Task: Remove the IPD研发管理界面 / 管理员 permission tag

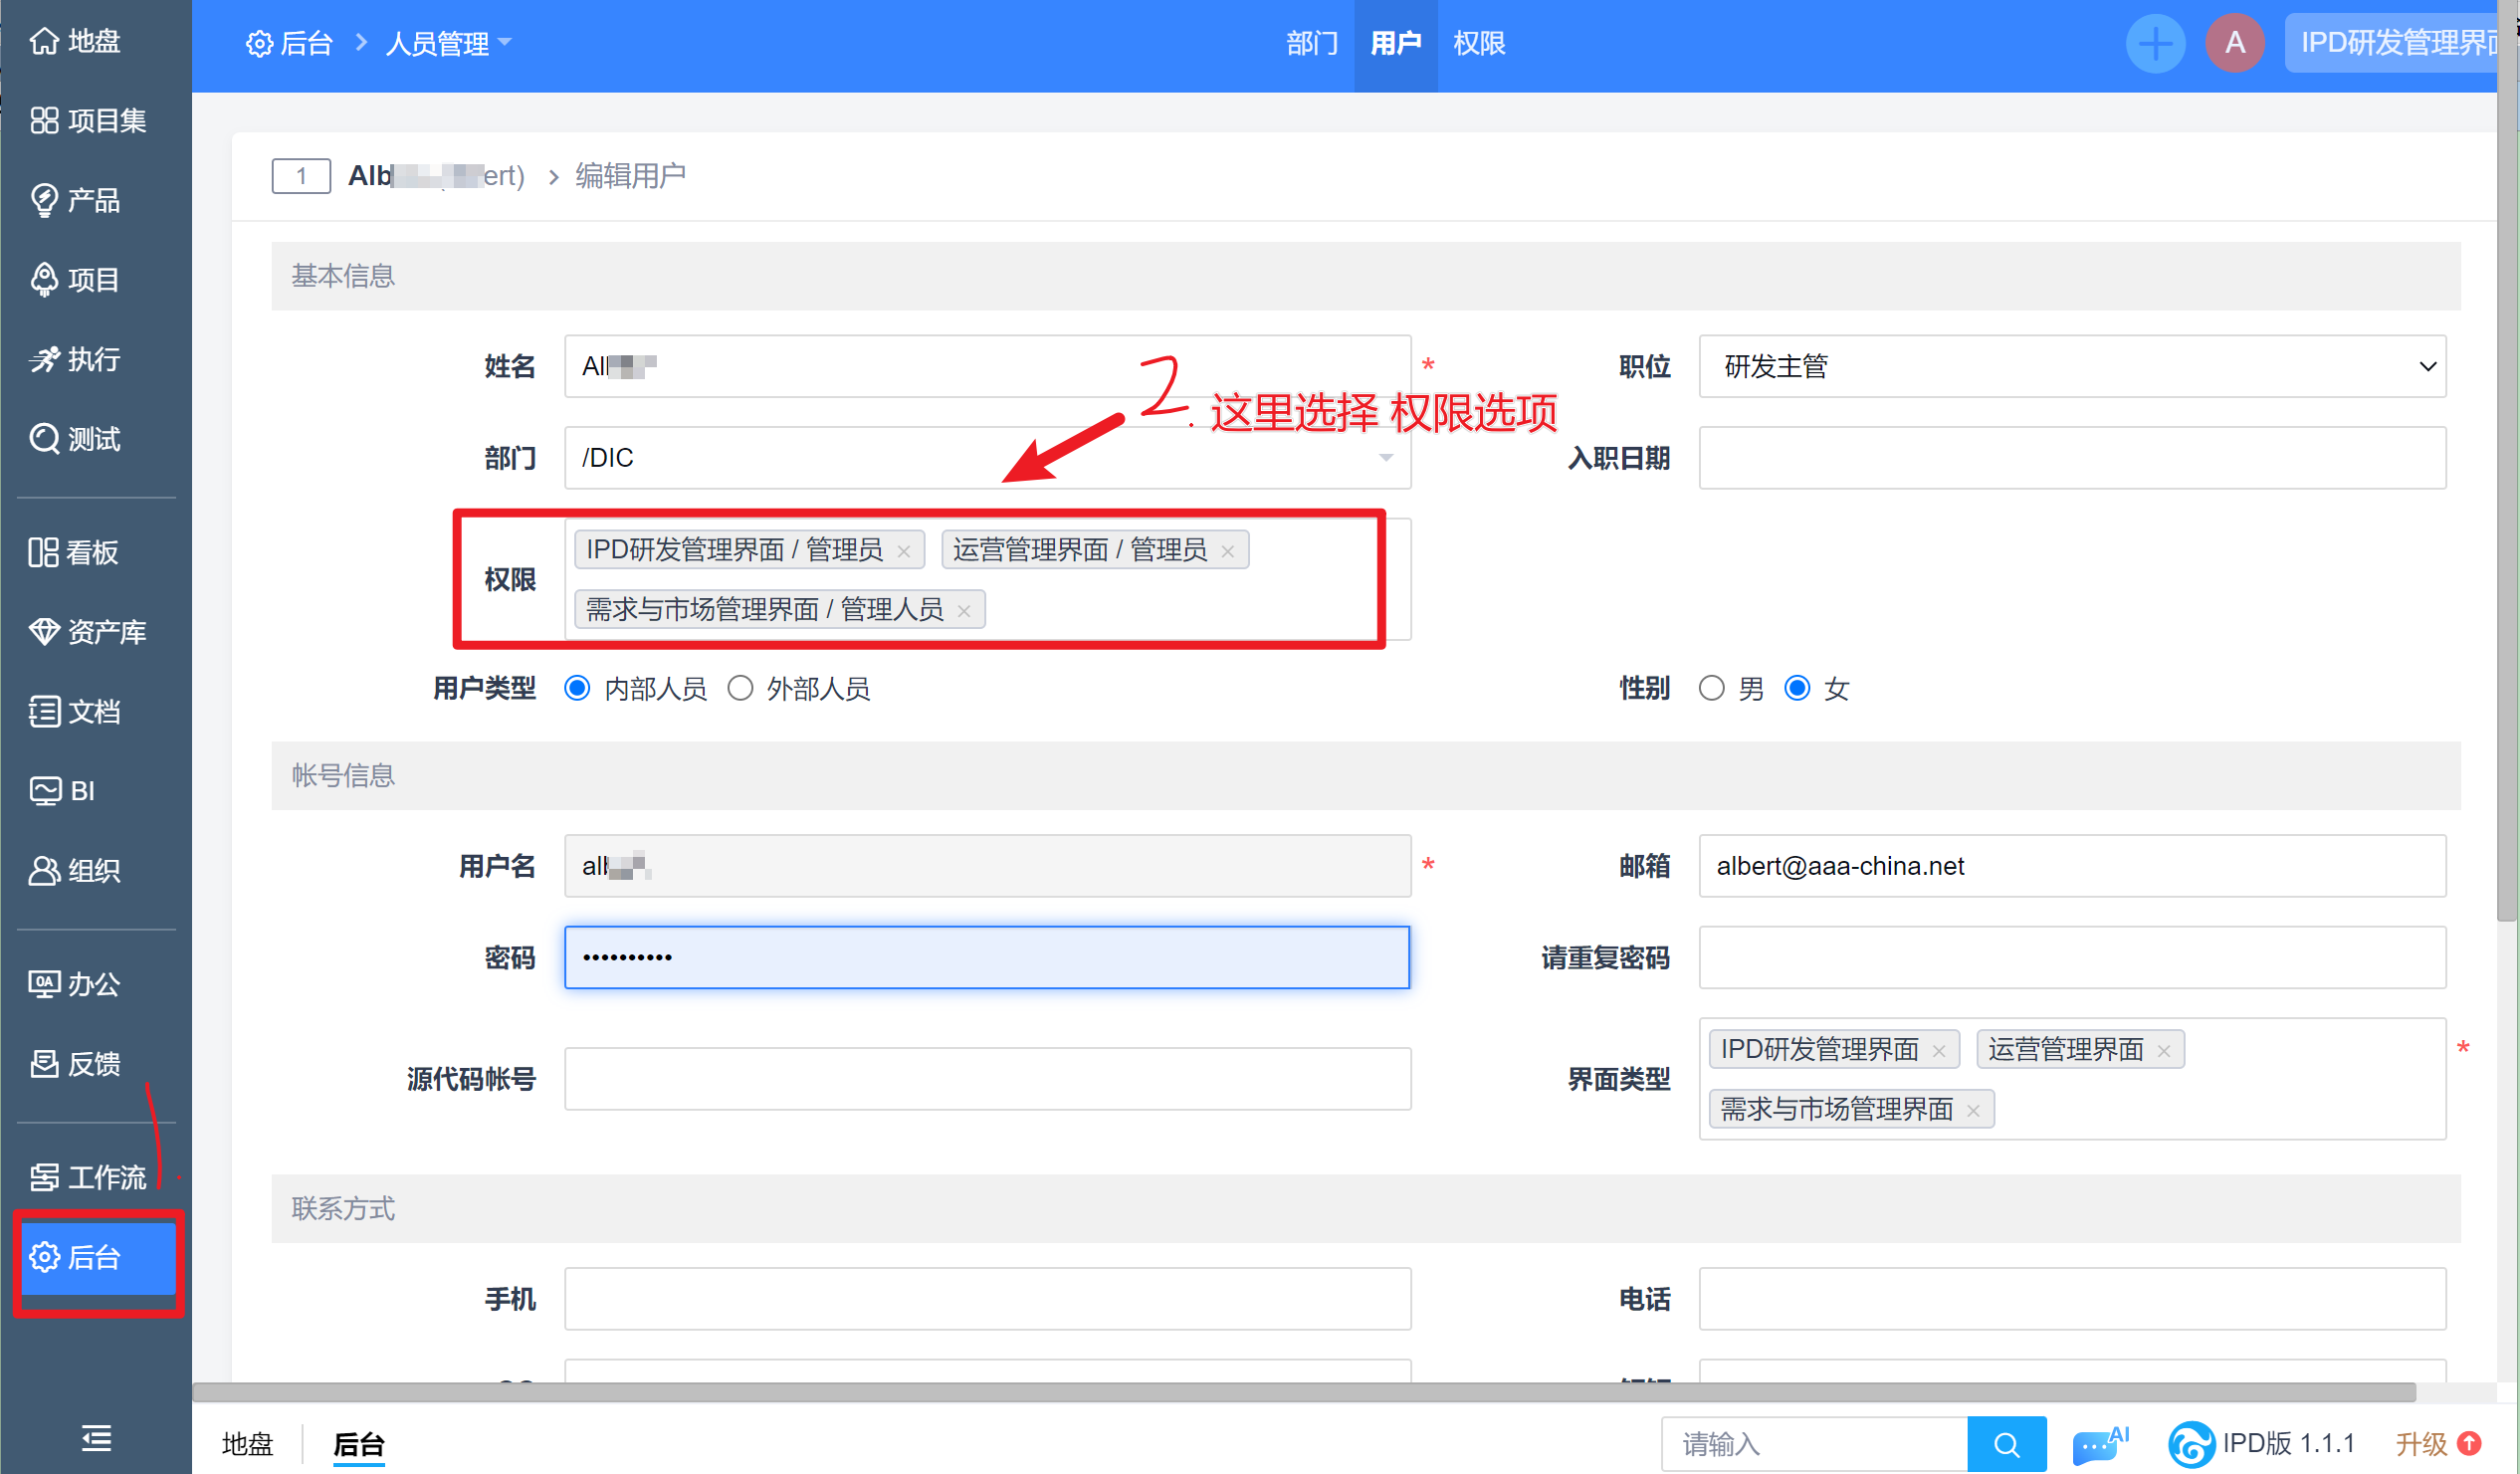Action: pos(904,551)
